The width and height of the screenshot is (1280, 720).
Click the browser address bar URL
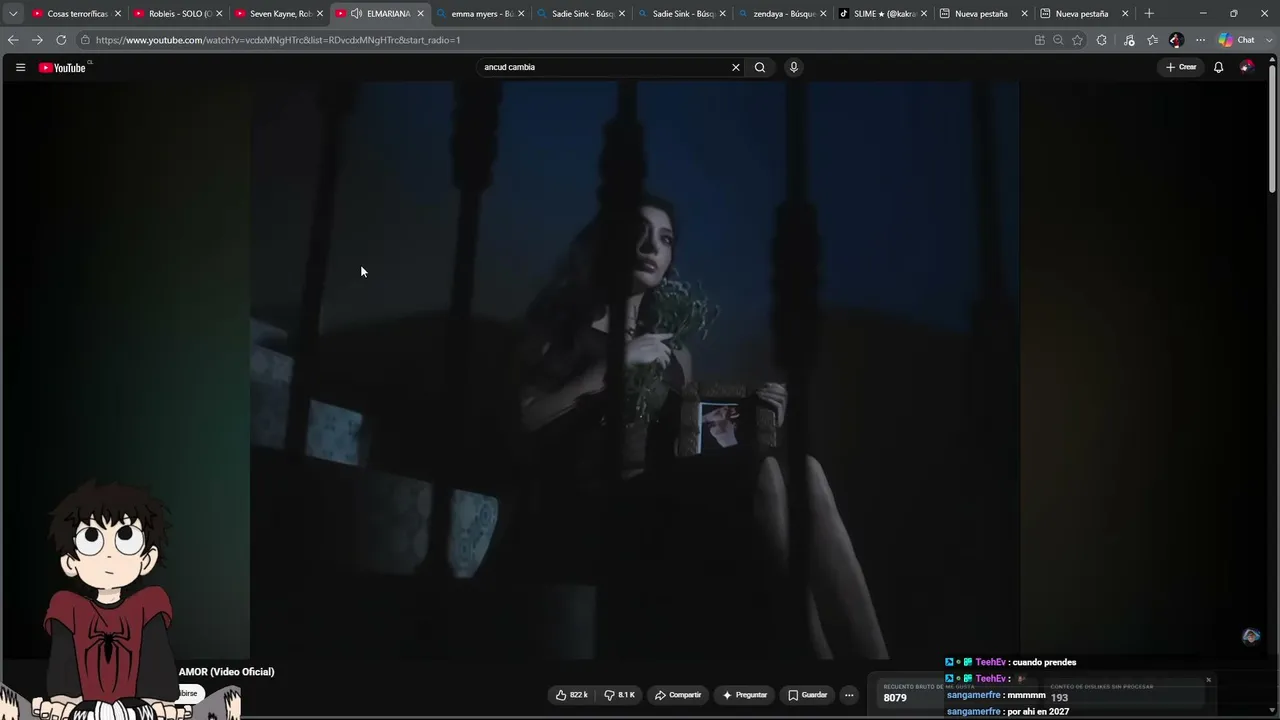point(278,40)
